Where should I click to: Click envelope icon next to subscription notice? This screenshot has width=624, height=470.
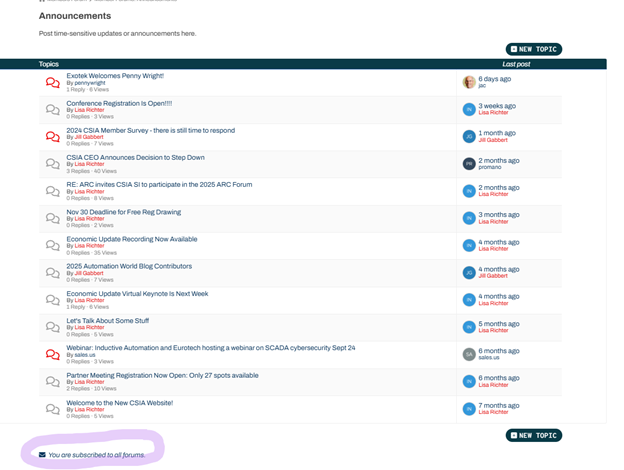[x=42, y=455]
